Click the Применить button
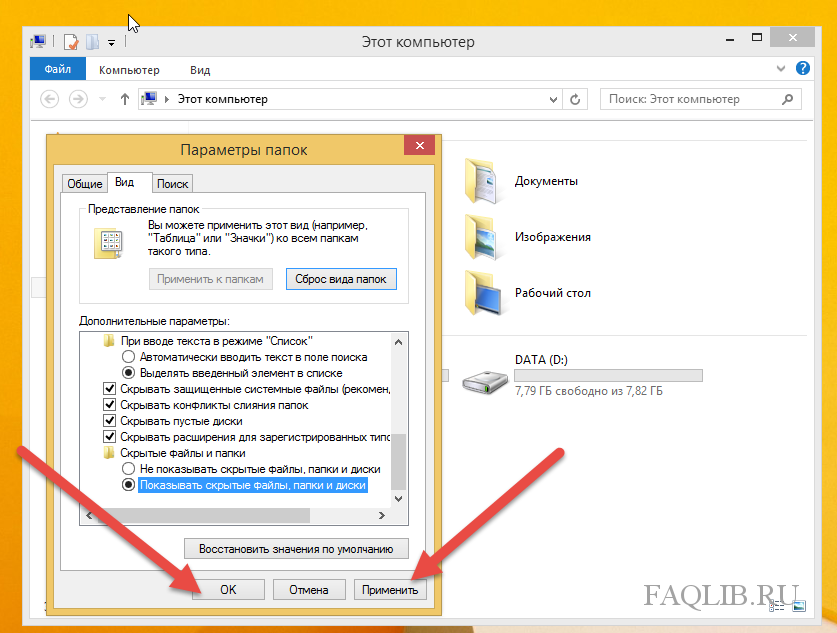 pos(390,590)
